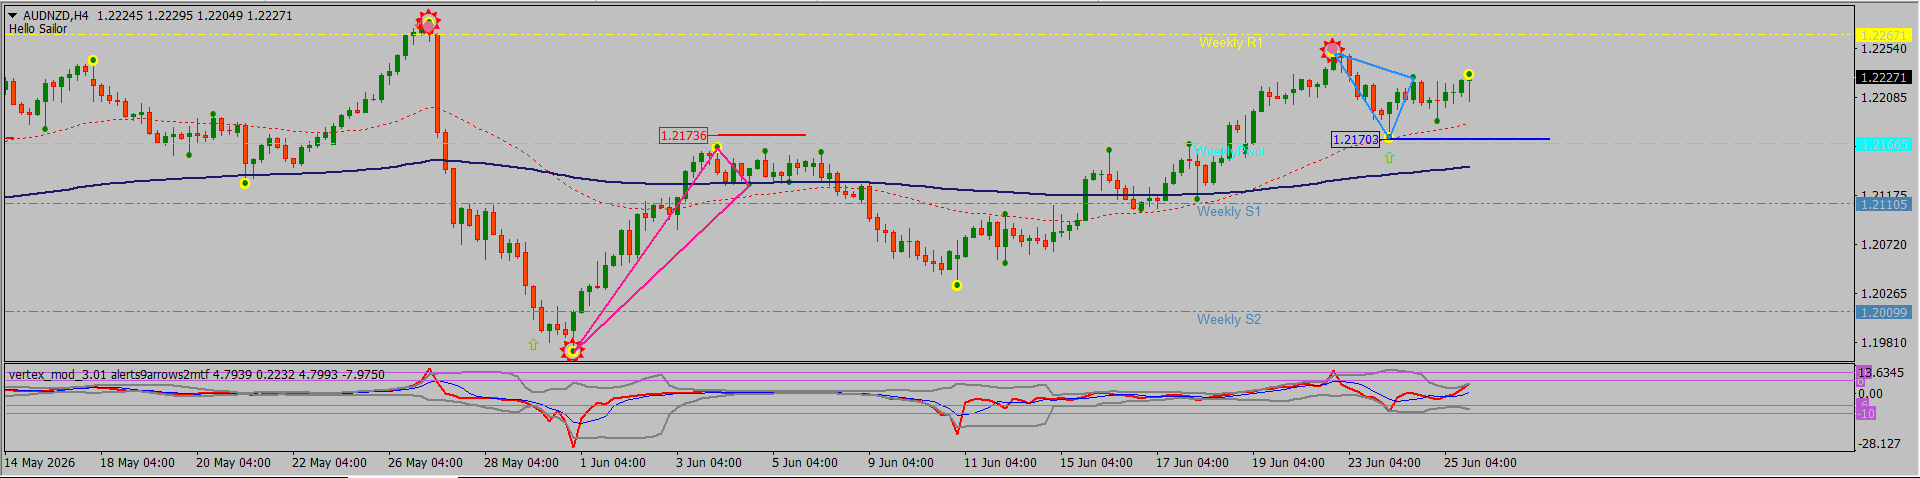The height and width of the screenshot is (478, 1920).
Task: Click the yellow 1.22671 price tag on the axis
Action: click(x=1884, y=35)
